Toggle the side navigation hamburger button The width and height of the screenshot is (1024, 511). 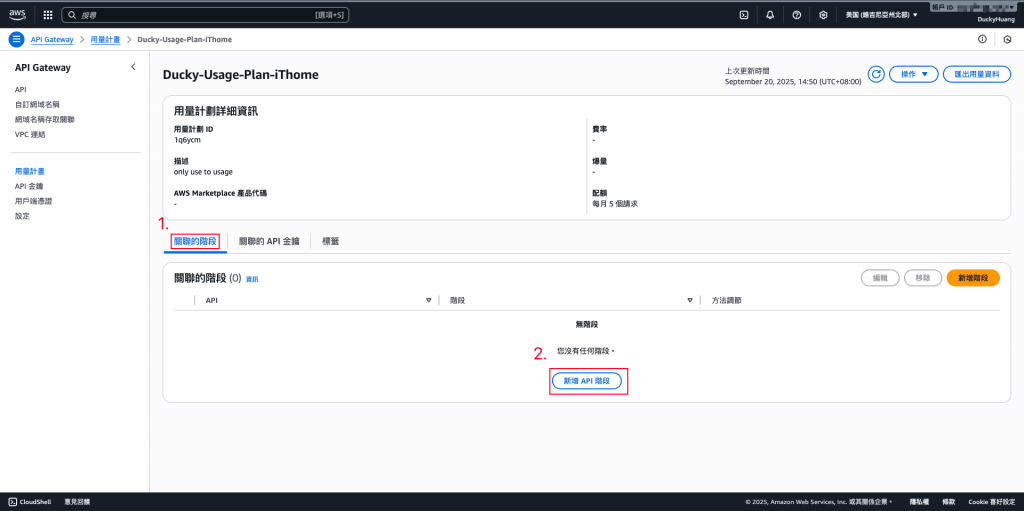click(16, 39)
